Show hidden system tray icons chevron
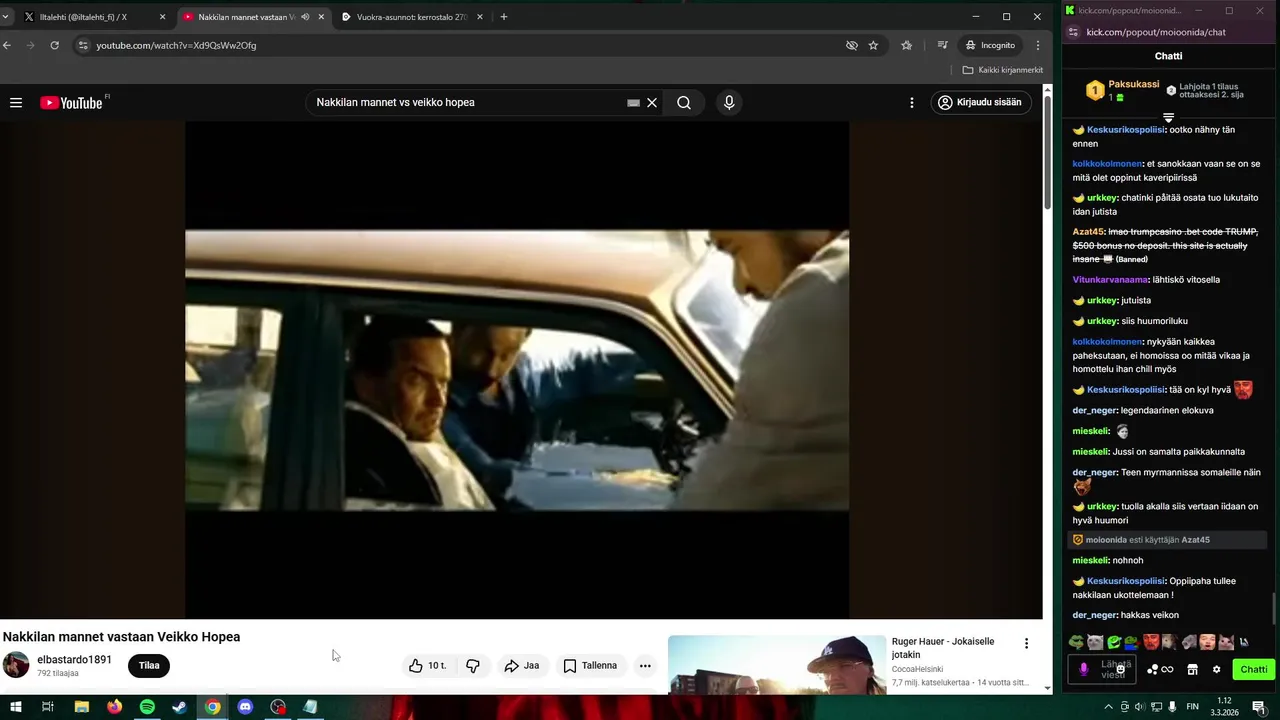Image resolution: width=1280 pixels, height=720 pixels. point(1108,707)
